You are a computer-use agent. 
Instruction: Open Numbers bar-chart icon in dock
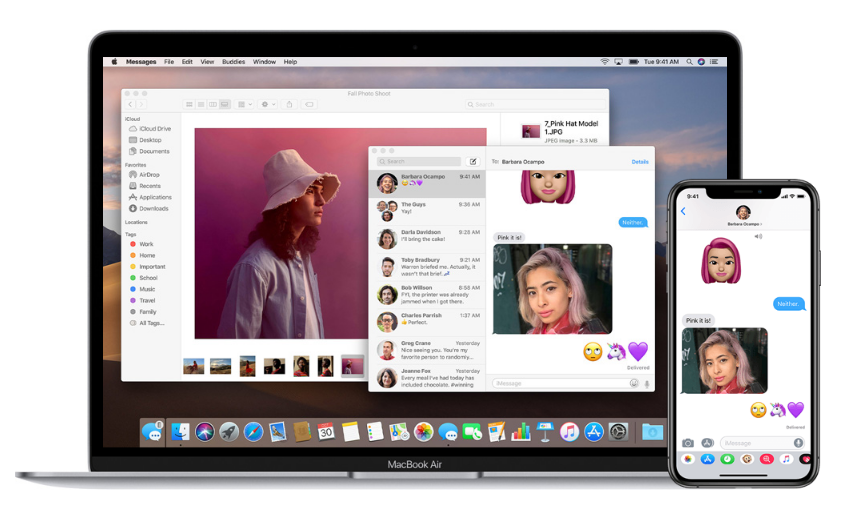(521, 432)
